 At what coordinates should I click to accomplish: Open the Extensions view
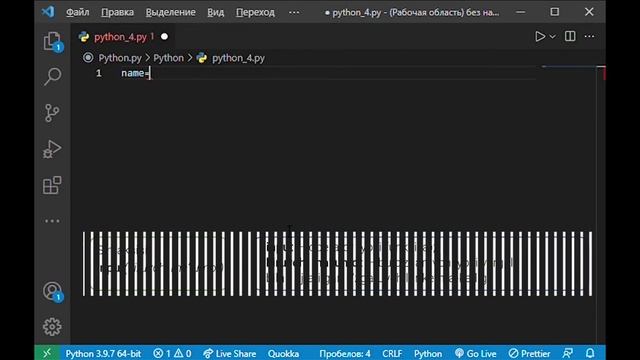pyautogui.click(x=52, y=185)
